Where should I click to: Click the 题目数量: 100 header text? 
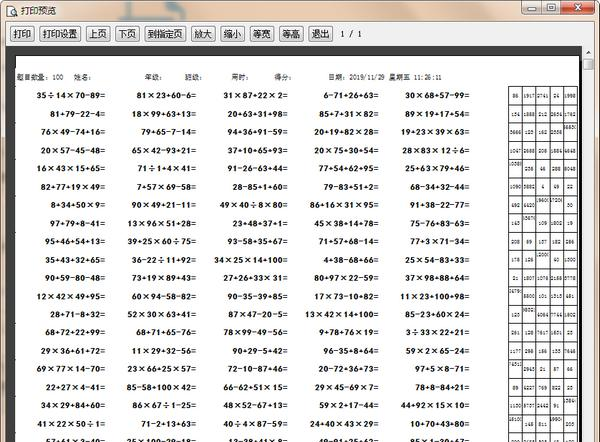click(40, 77)
